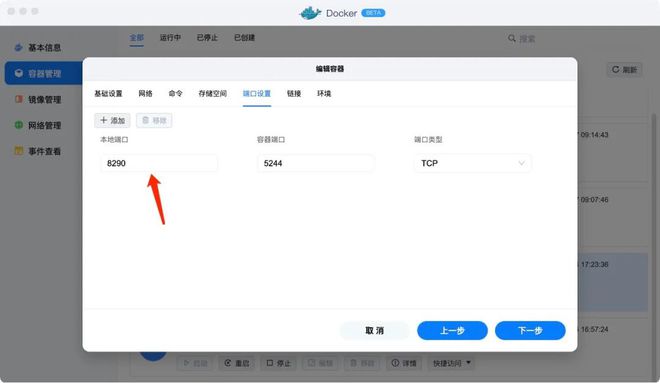Screen dimensions: 660x383
Task: Click the search magnifier icon
Action: 511,38
